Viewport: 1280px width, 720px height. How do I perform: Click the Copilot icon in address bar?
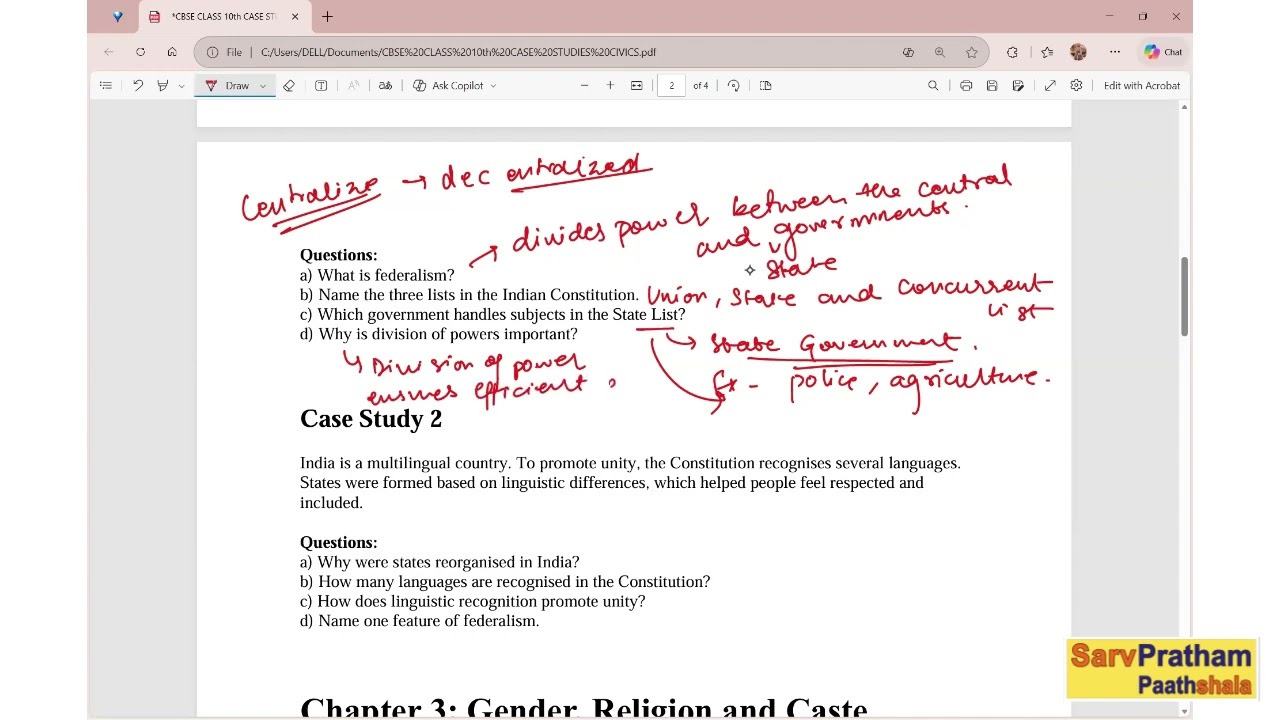pos(908,52)
